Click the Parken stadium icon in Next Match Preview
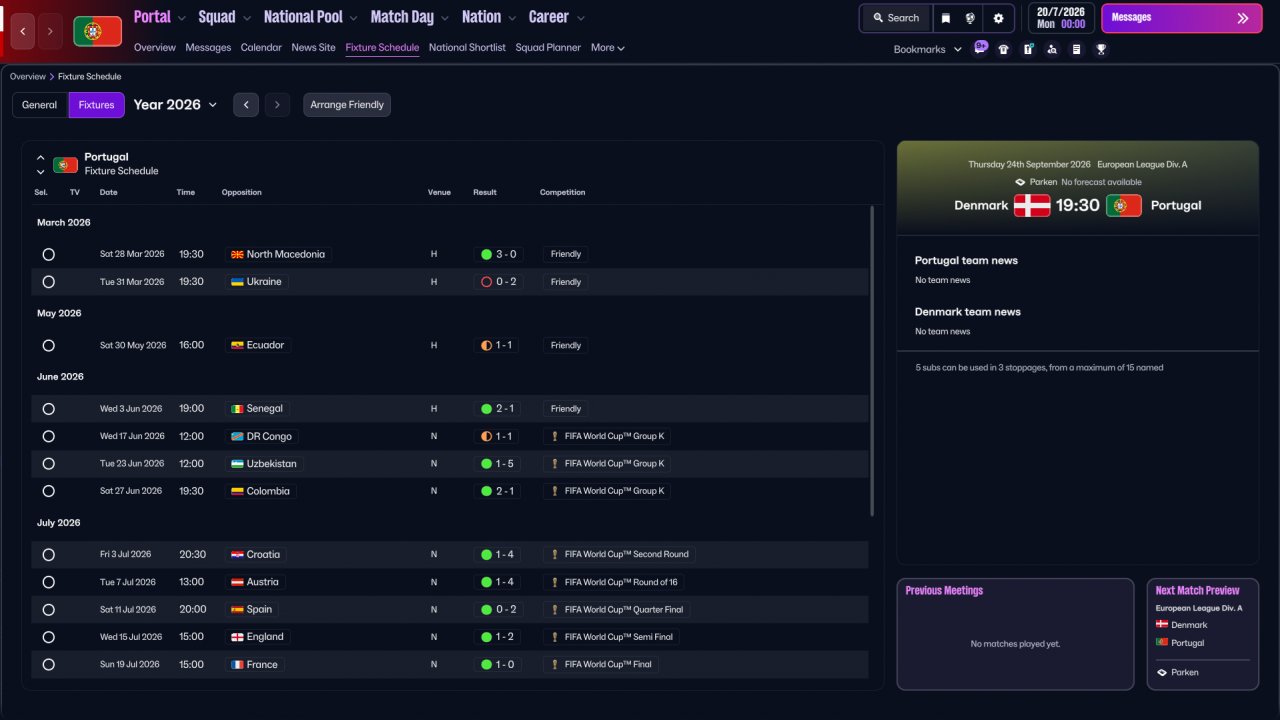 point(1161,673)
